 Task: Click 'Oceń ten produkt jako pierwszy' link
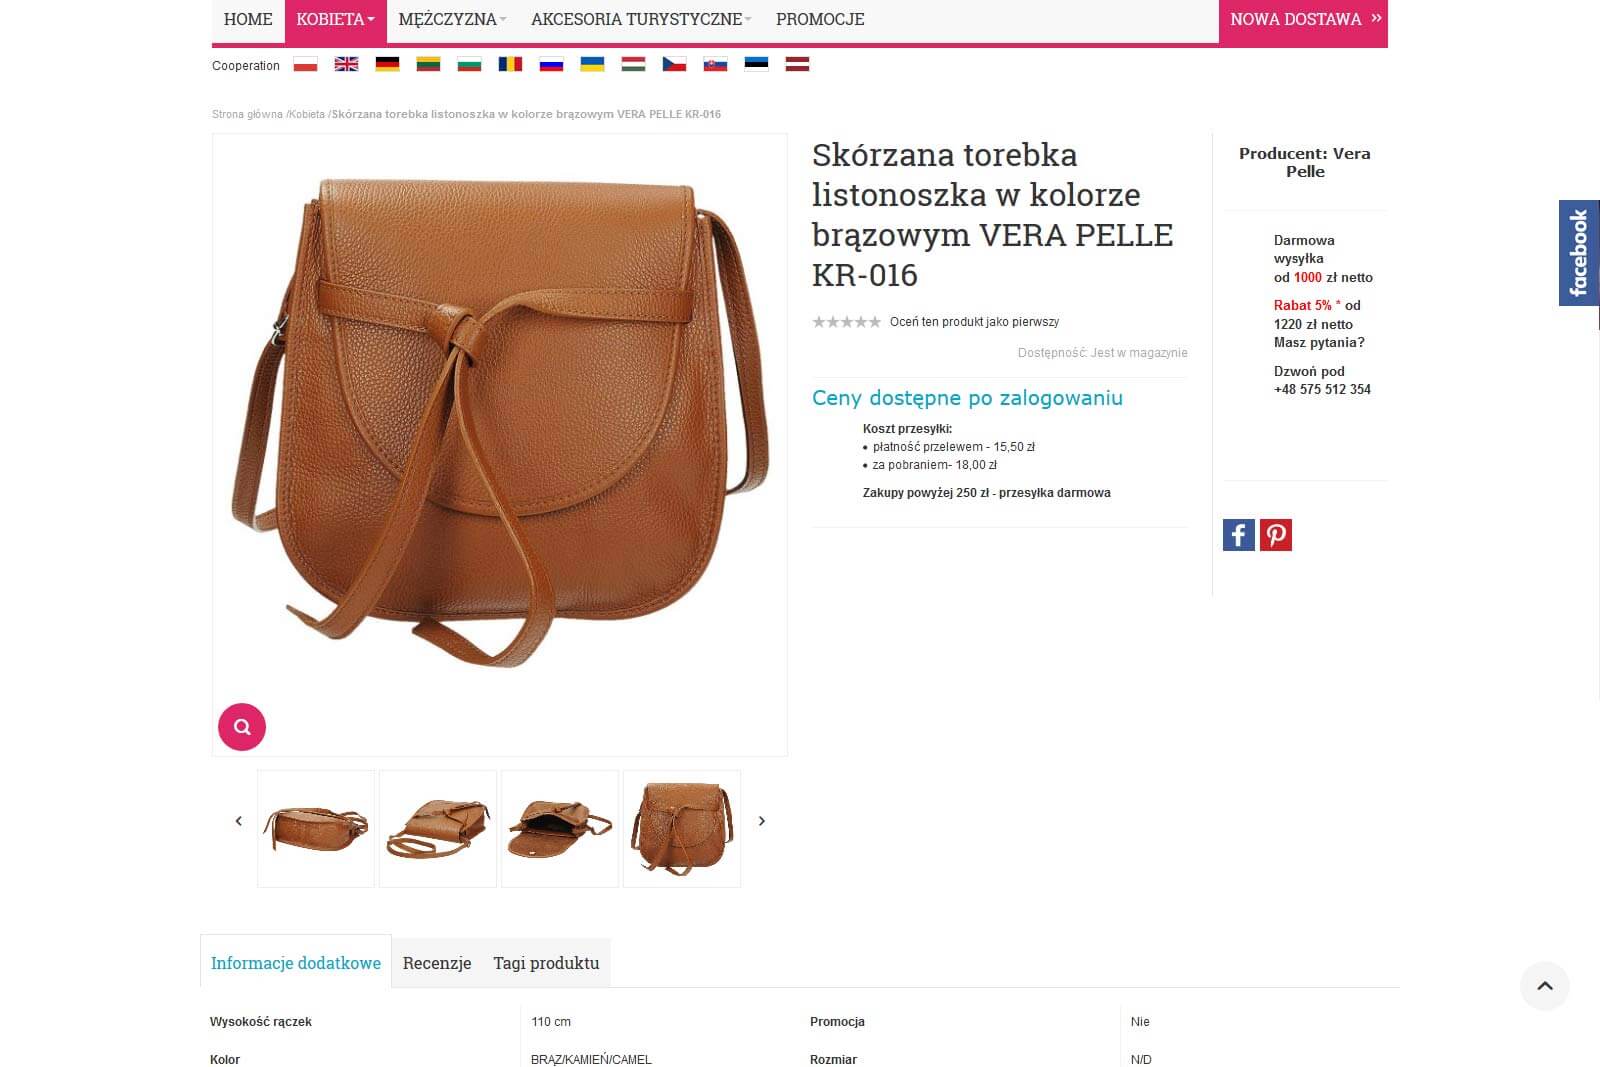[974, 322]
